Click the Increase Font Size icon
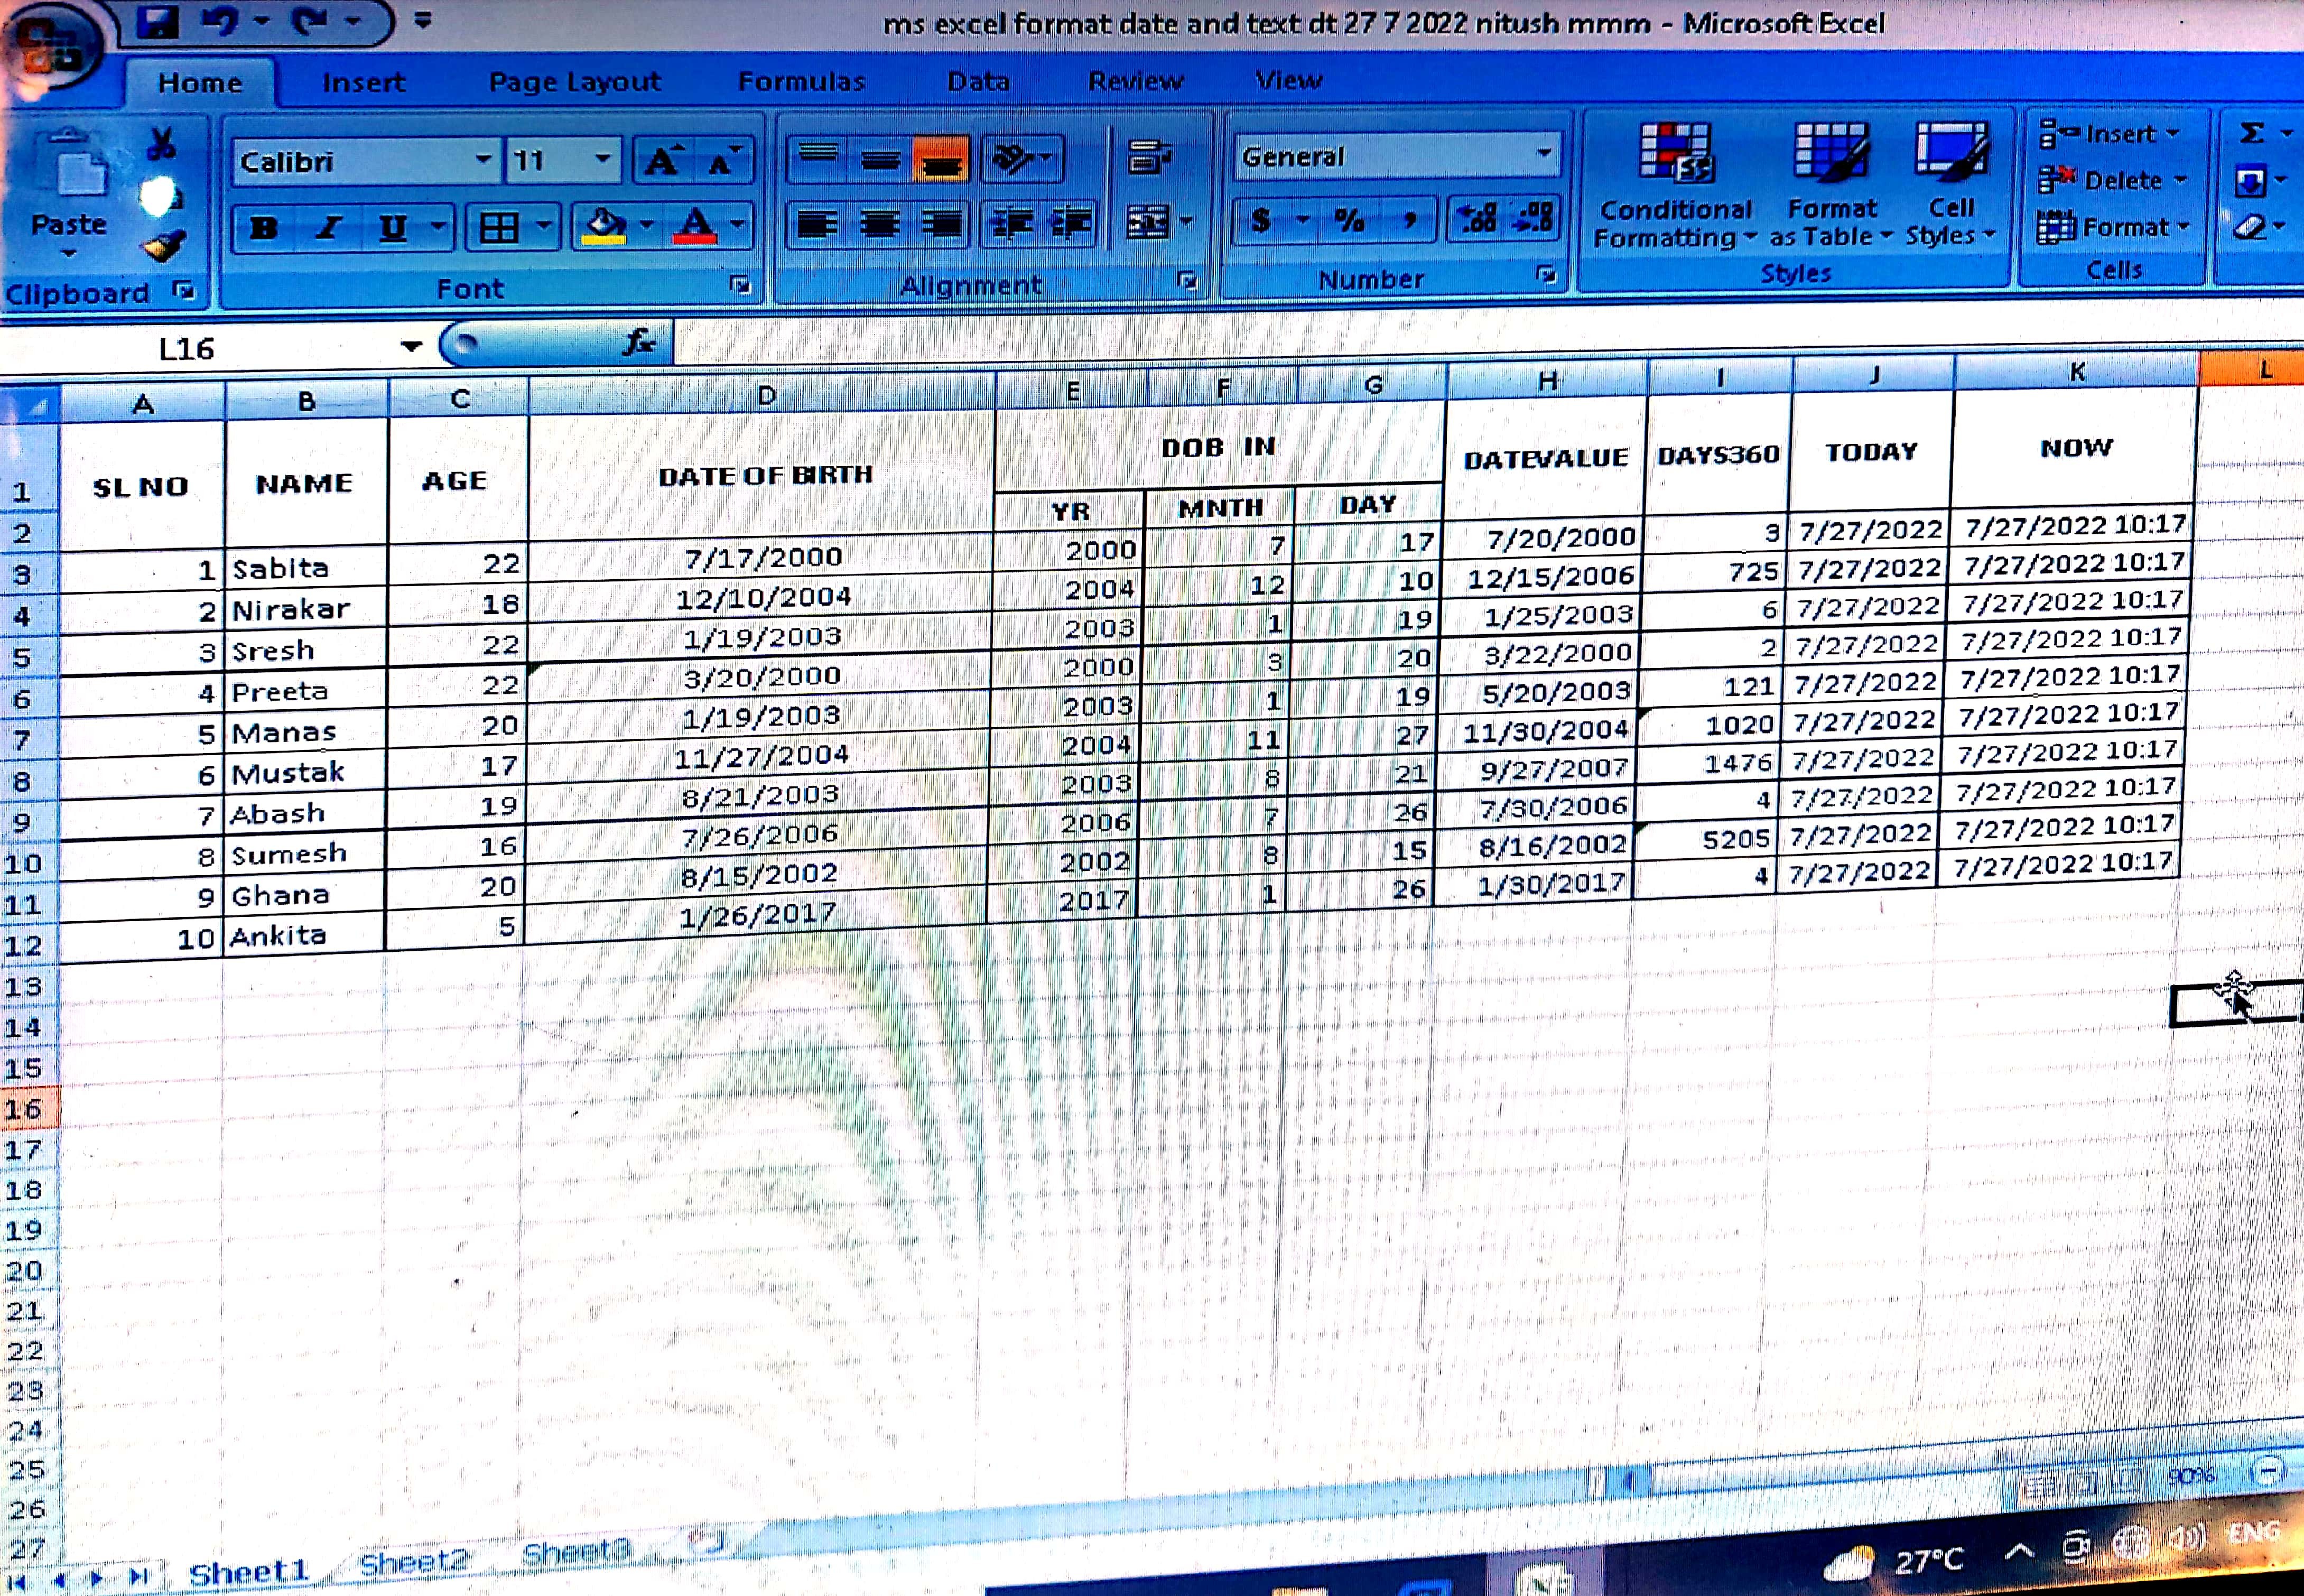This screenshot has height=1596, width=2304. (x=663, y=161)
